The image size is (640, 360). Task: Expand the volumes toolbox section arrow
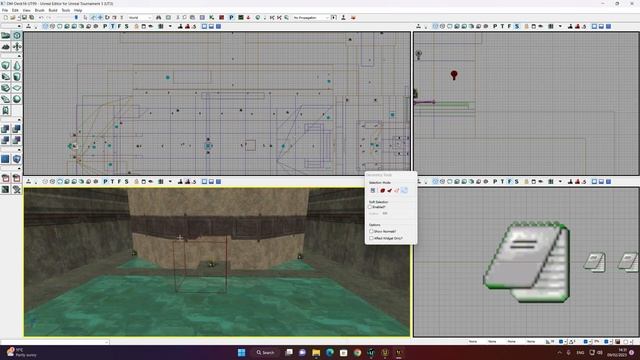point(19,149)
